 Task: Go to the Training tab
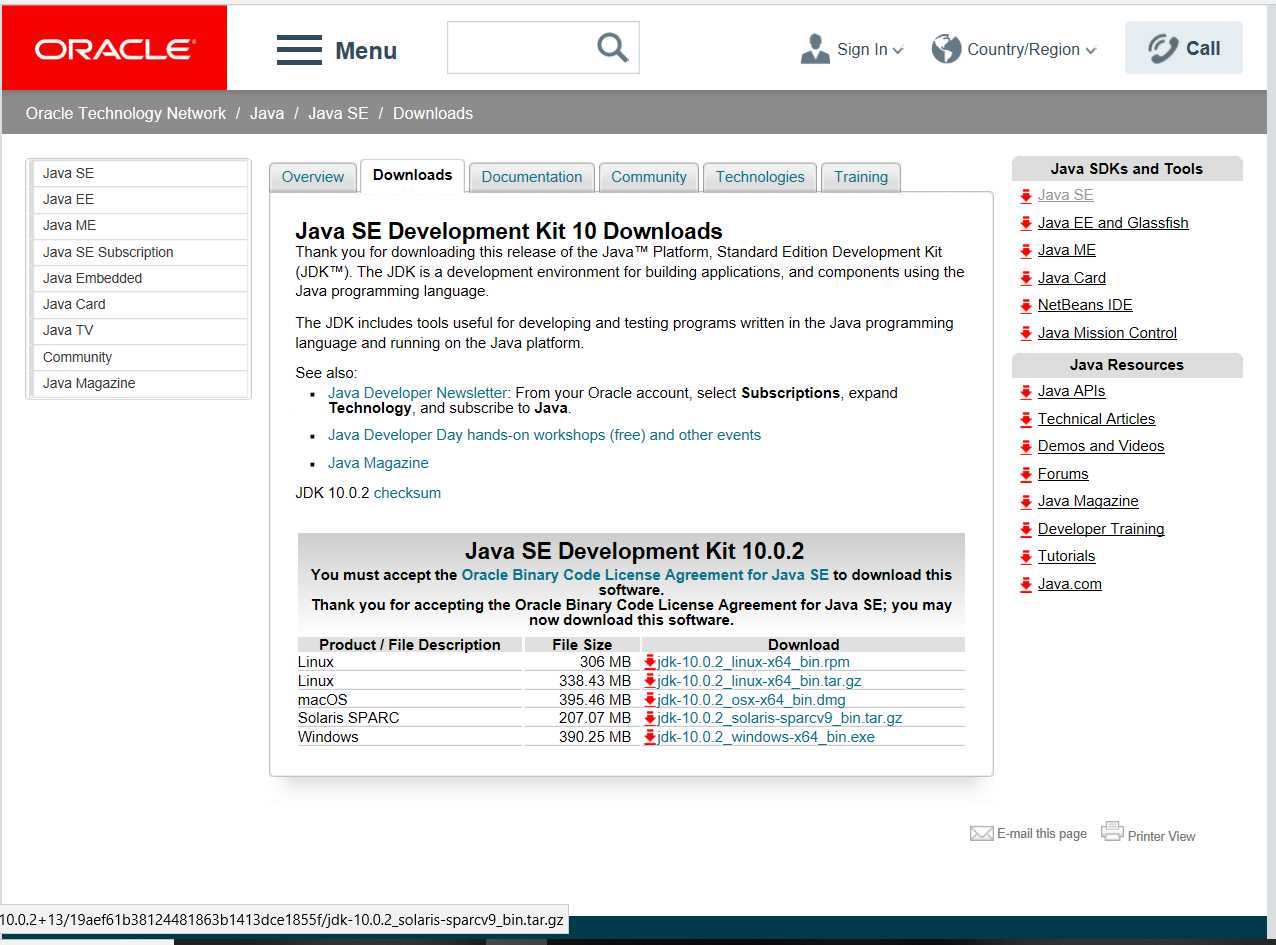pyautogui.click(x=861, y=177)
